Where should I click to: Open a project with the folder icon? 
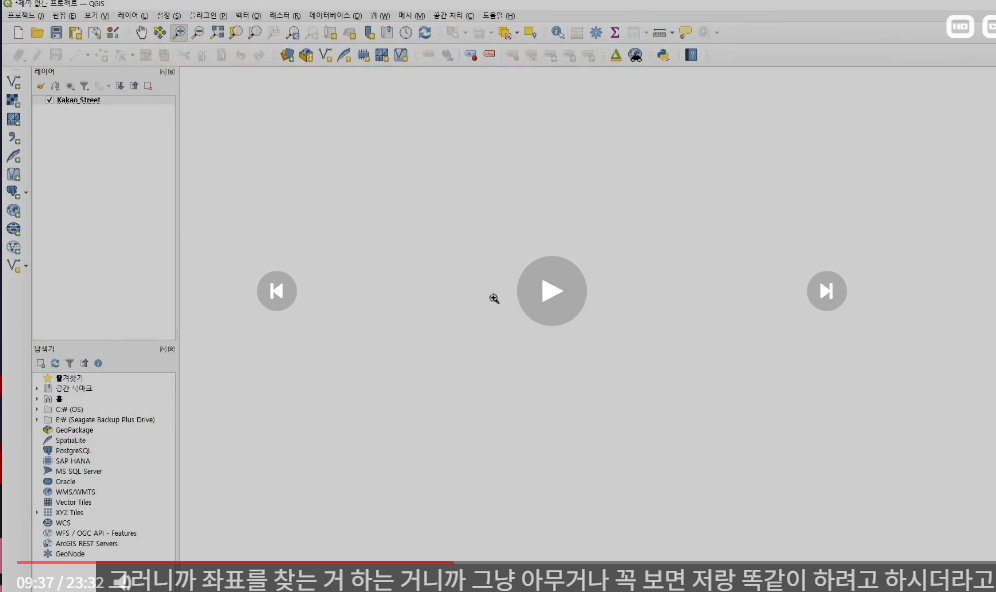(x=37, y=32)
